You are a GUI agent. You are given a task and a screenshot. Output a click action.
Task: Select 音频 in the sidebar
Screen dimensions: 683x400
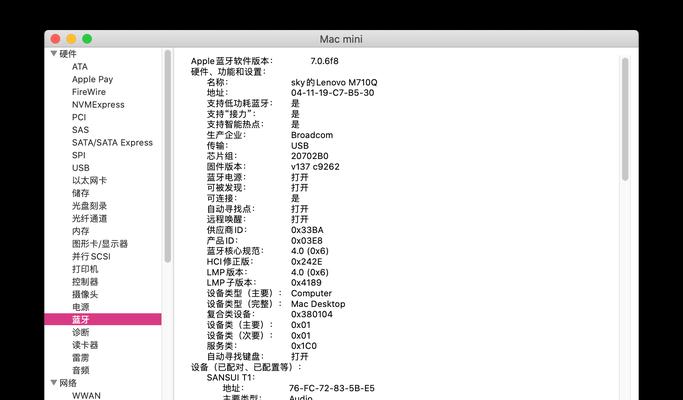click(x=81, y=370)
